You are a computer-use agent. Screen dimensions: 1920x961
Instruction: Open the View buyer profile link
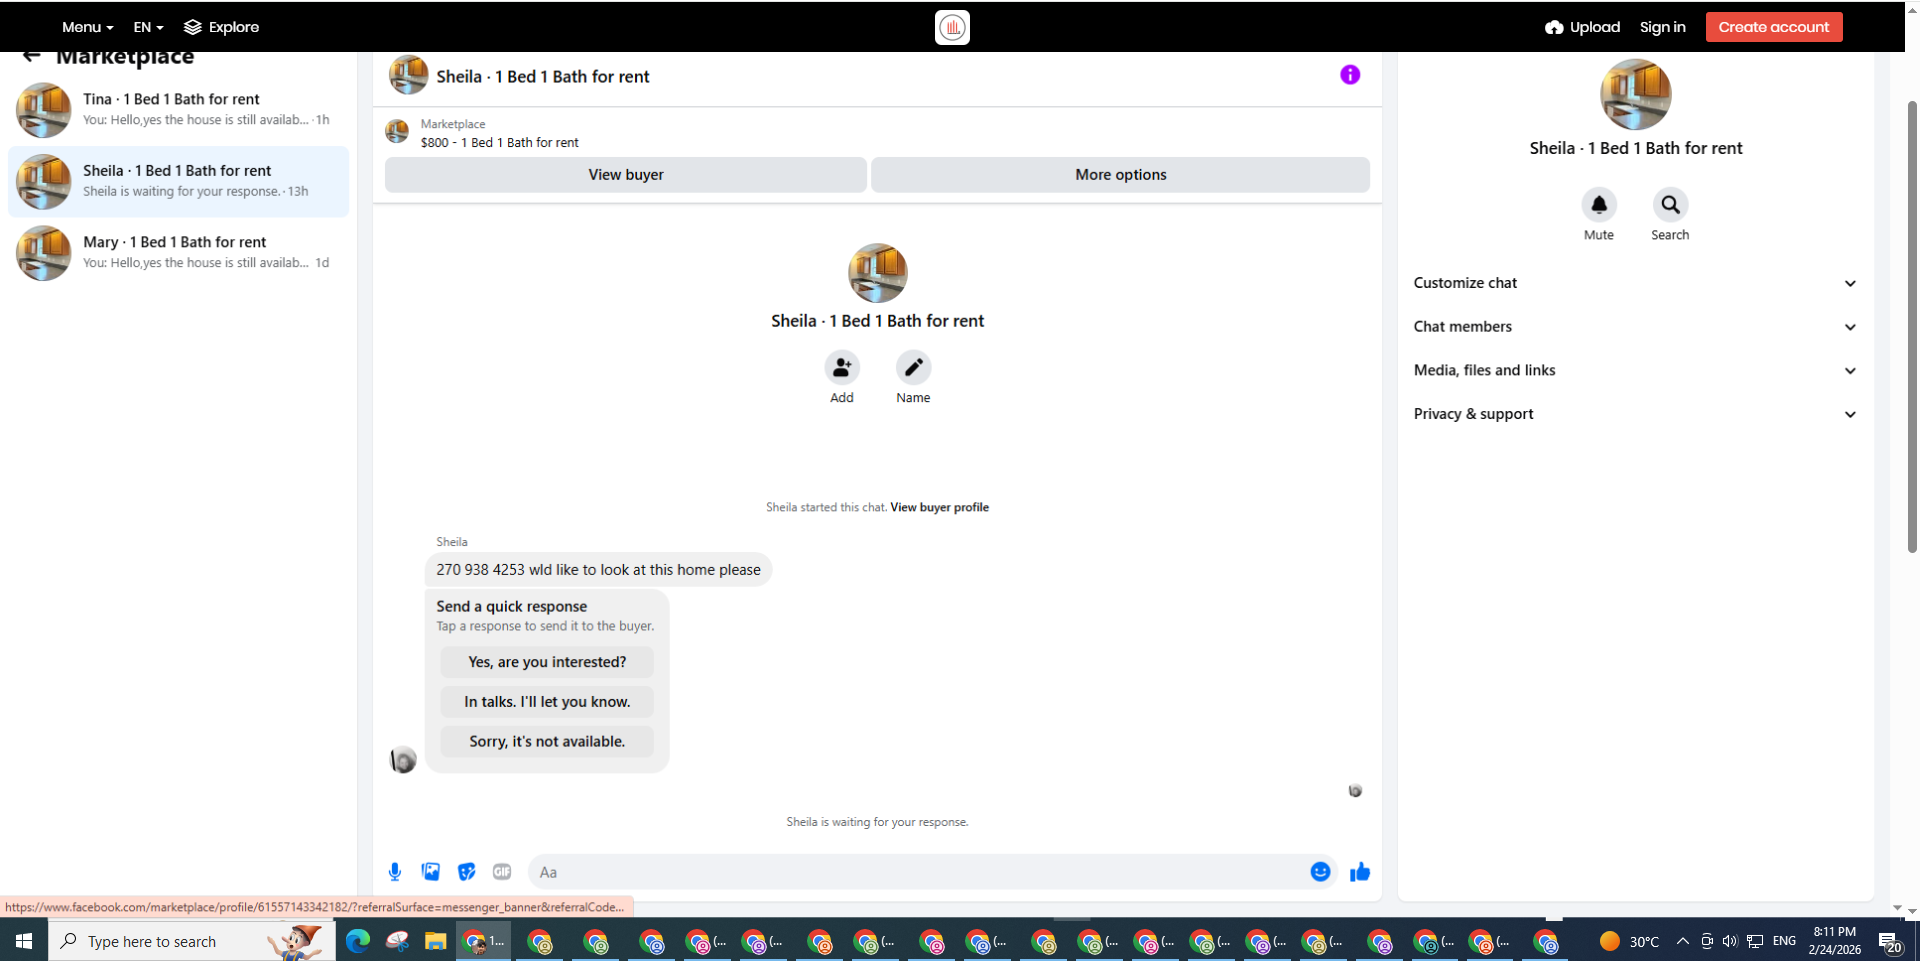point(939,507)
